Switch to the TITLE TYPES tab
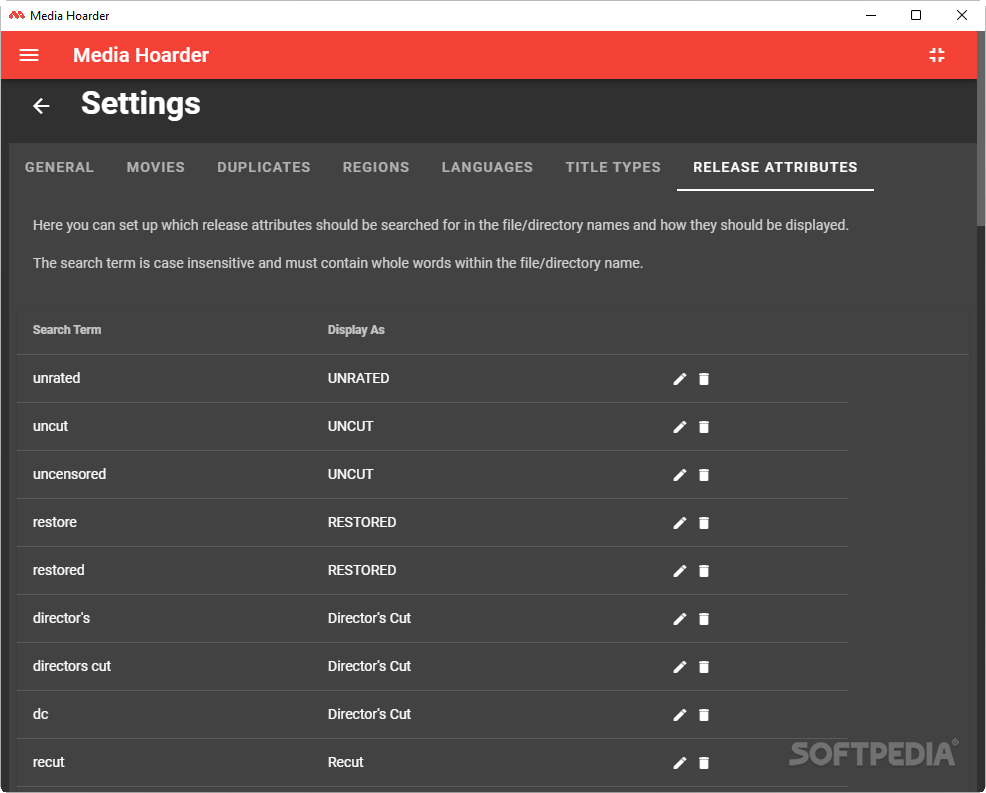 612,167
